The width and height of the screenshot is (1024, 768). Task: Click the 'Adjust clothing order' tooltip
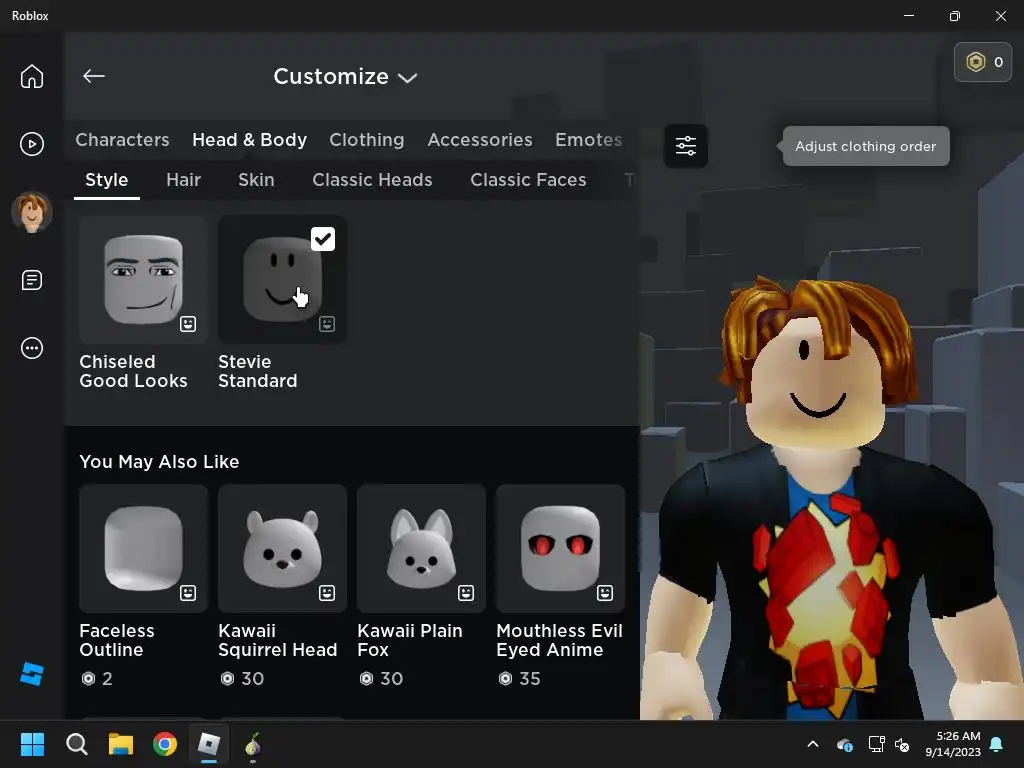pos(865,146)
